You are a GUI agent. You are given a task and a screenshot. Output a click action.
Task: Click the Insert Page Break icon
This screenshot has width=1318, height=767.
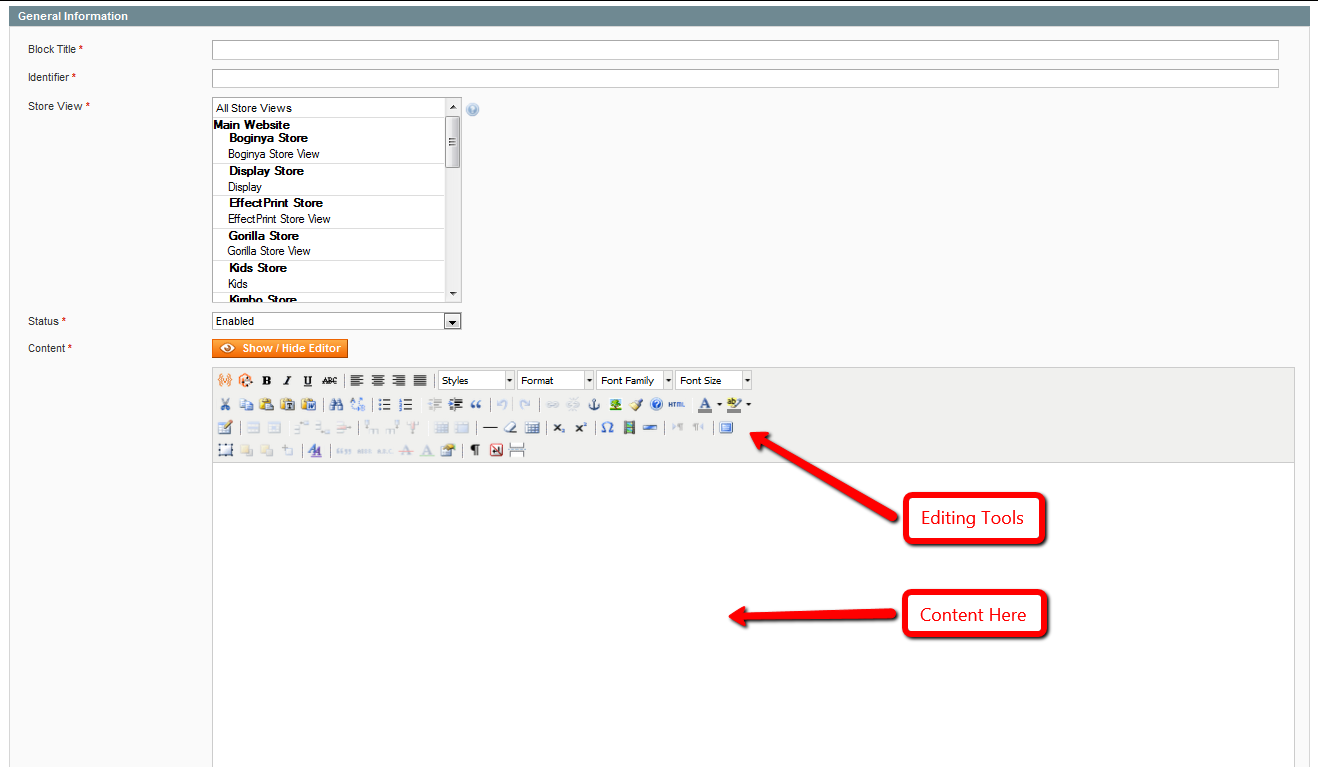click(517, 450)
